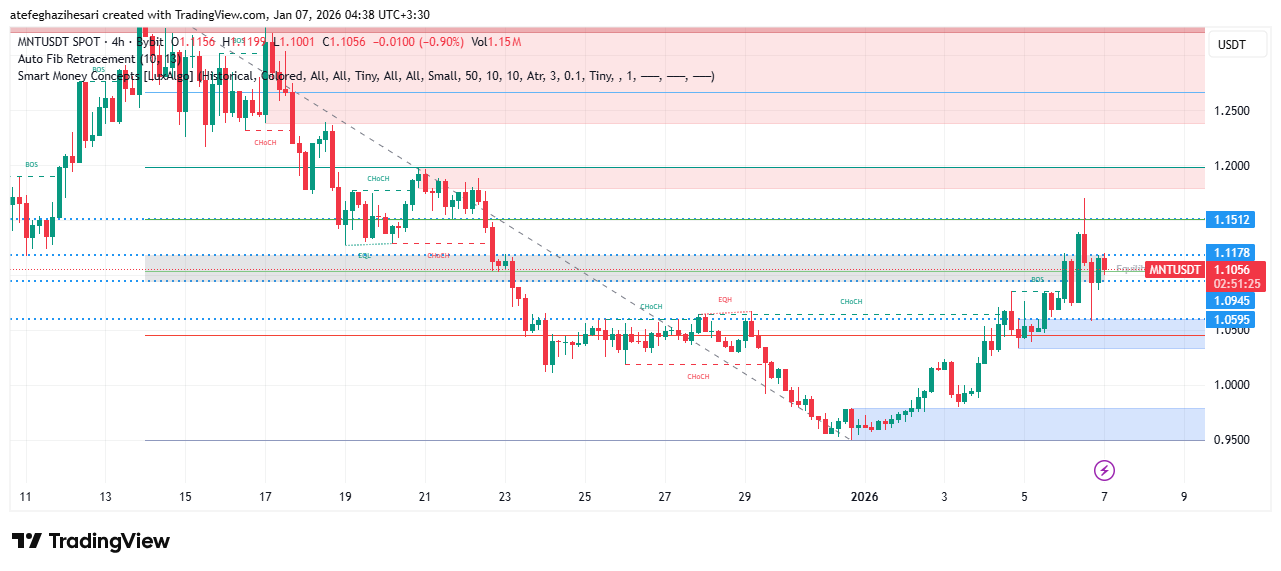1281x571 pixels.
Task: Click the 23 date on time axis
Action: click(504, 496)
